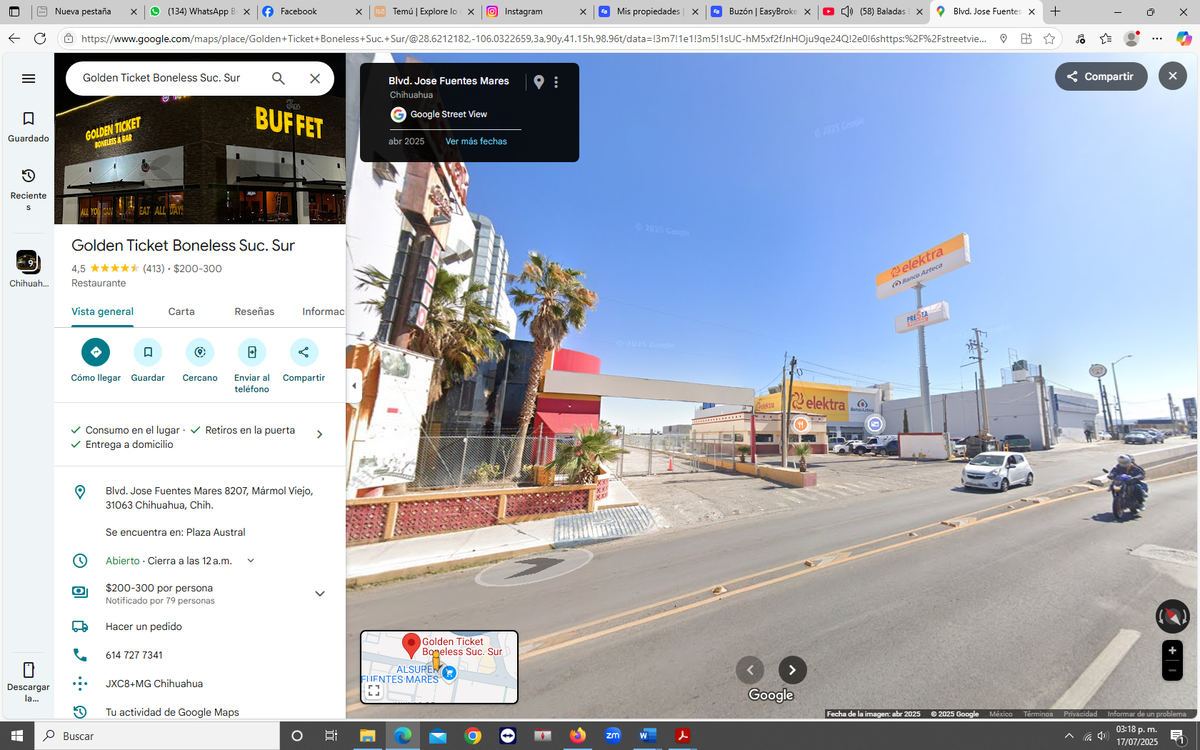Select the Vista general tab
The height and width of the screenshot is (750, 1200).
[102, 311]
